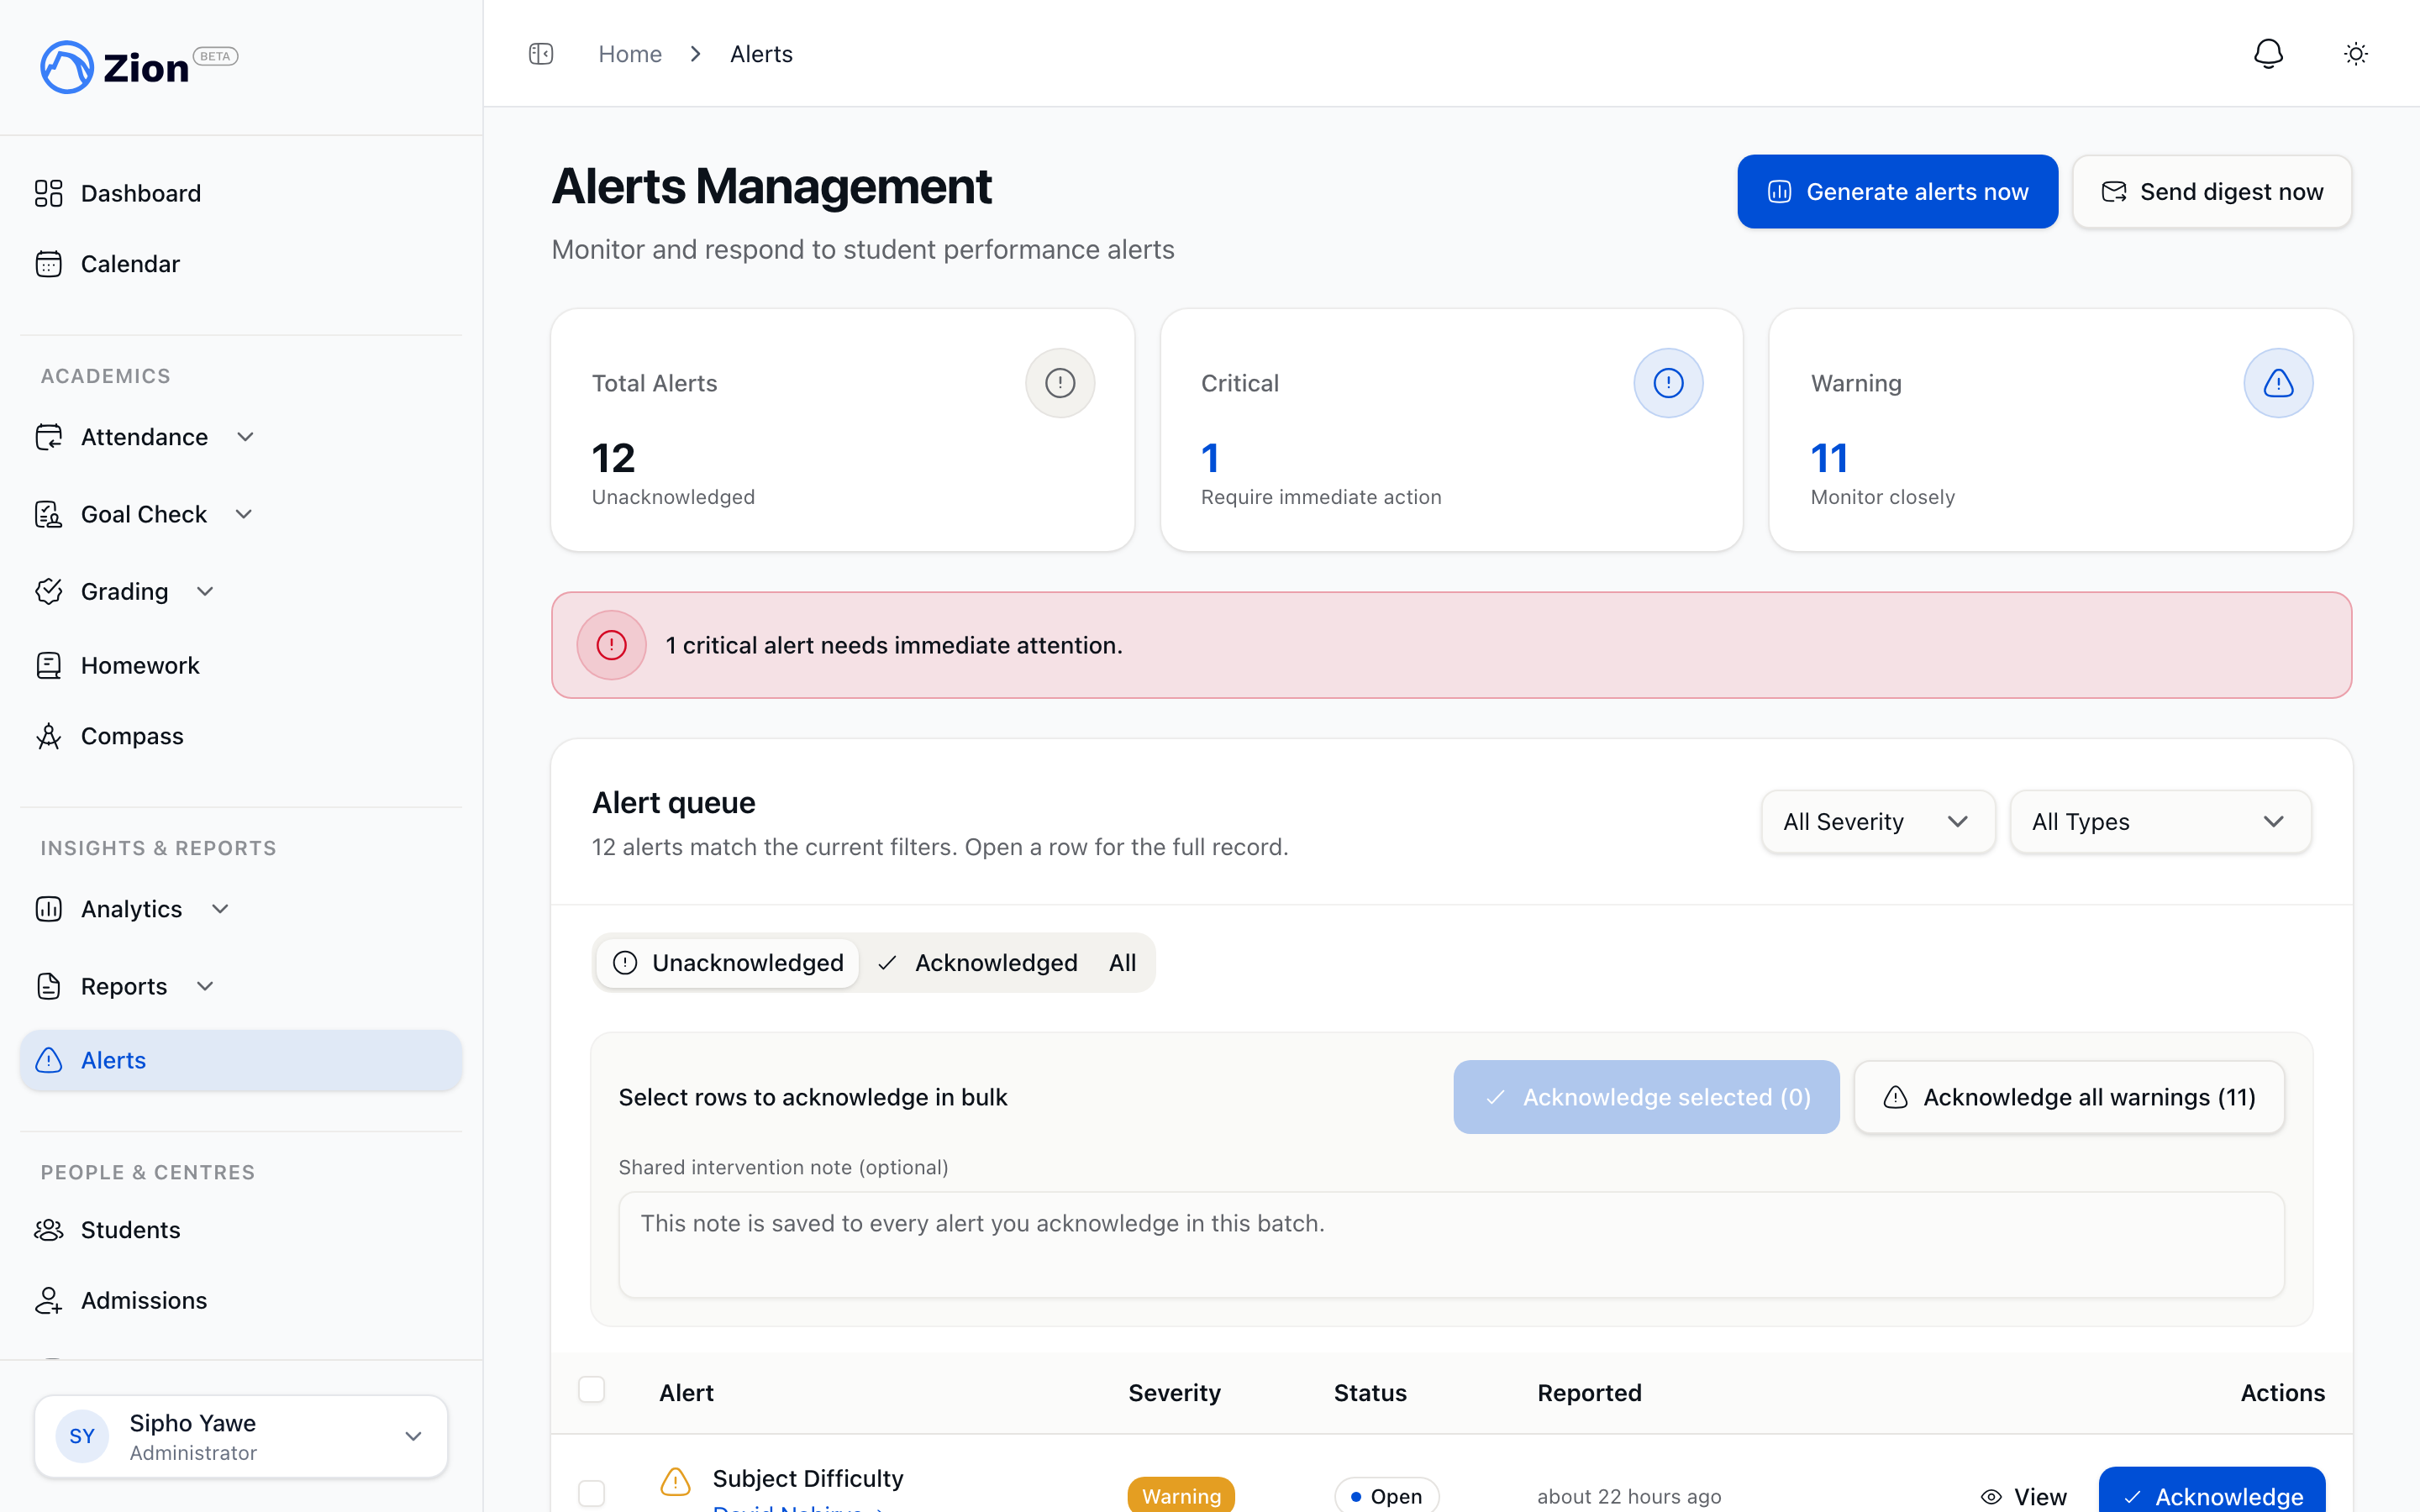Image resolution: width=2420 pixels, height=1512 pixels.
Task: Click the Total Alerts card icon
Action: click(1060, 383)
